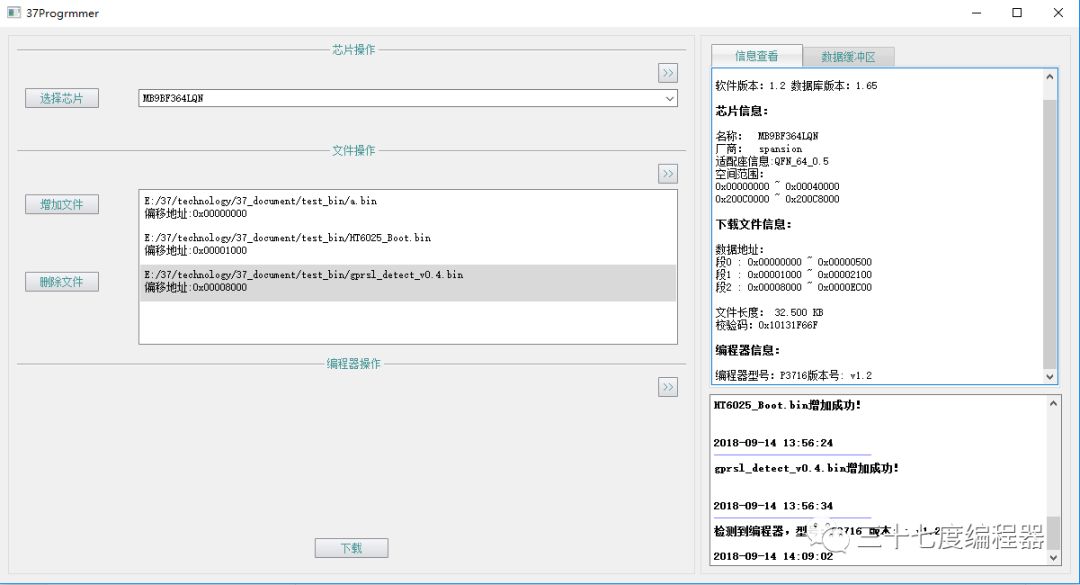
Task: Switch to the 数据缓冲区 tab
Action: (849, 57)
